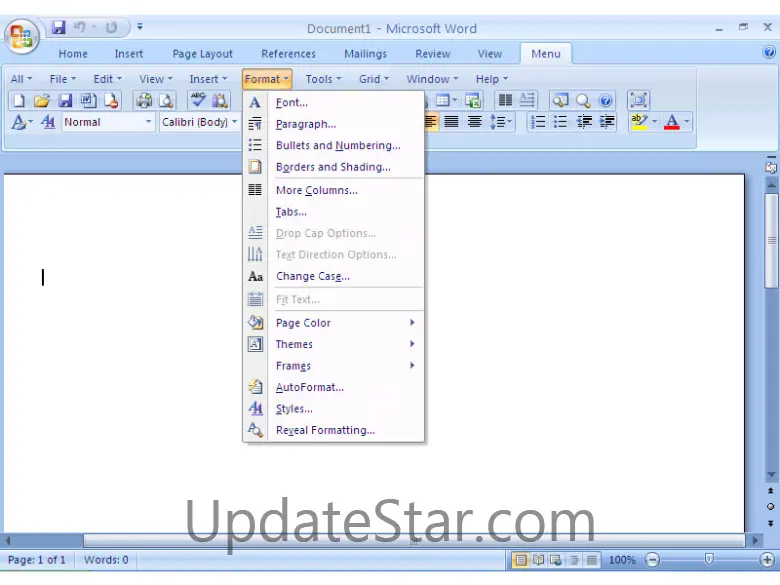Viewport: 780px width, 585px height.
Task: Open the Tools dropdown menu
Action: click(x=323, y=79)
